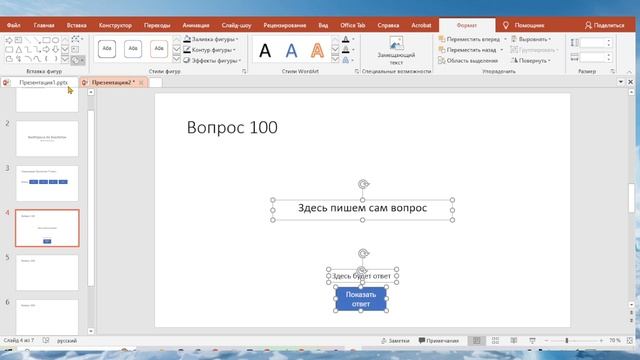Screen dimensions: 640x360
Task: Click the Поделиться share button
Action: point(604,25)
